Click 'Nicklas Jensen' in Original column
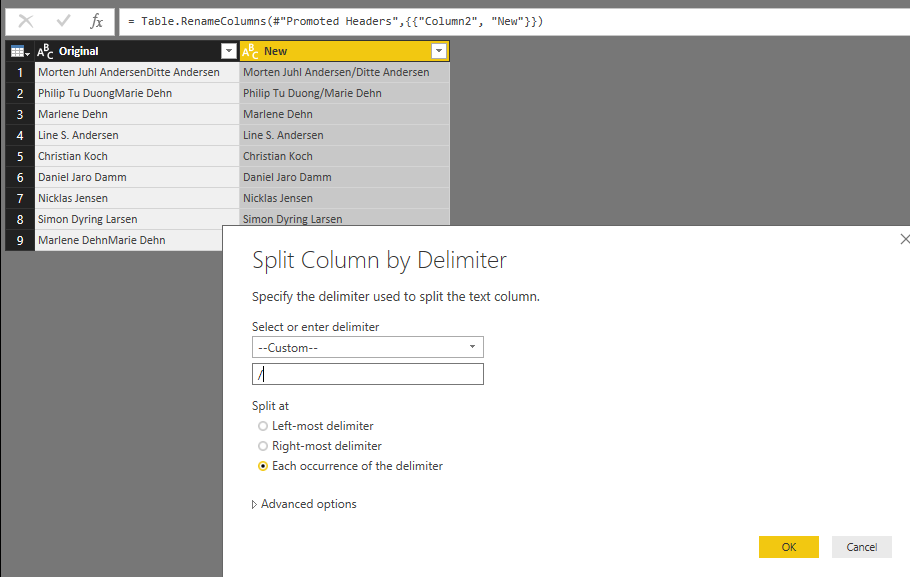Viewport: 910px width, 577px height. point(137,198)
